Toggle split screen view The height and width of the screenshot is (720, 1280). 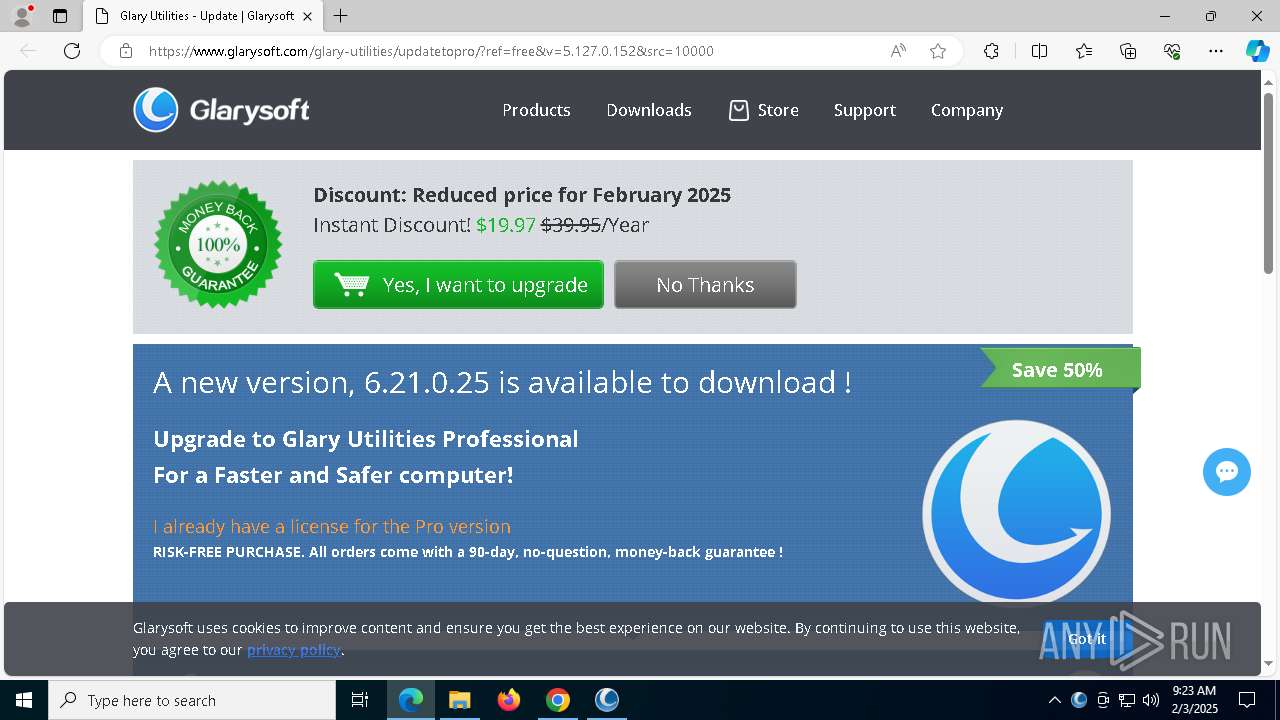(1039, 51)
